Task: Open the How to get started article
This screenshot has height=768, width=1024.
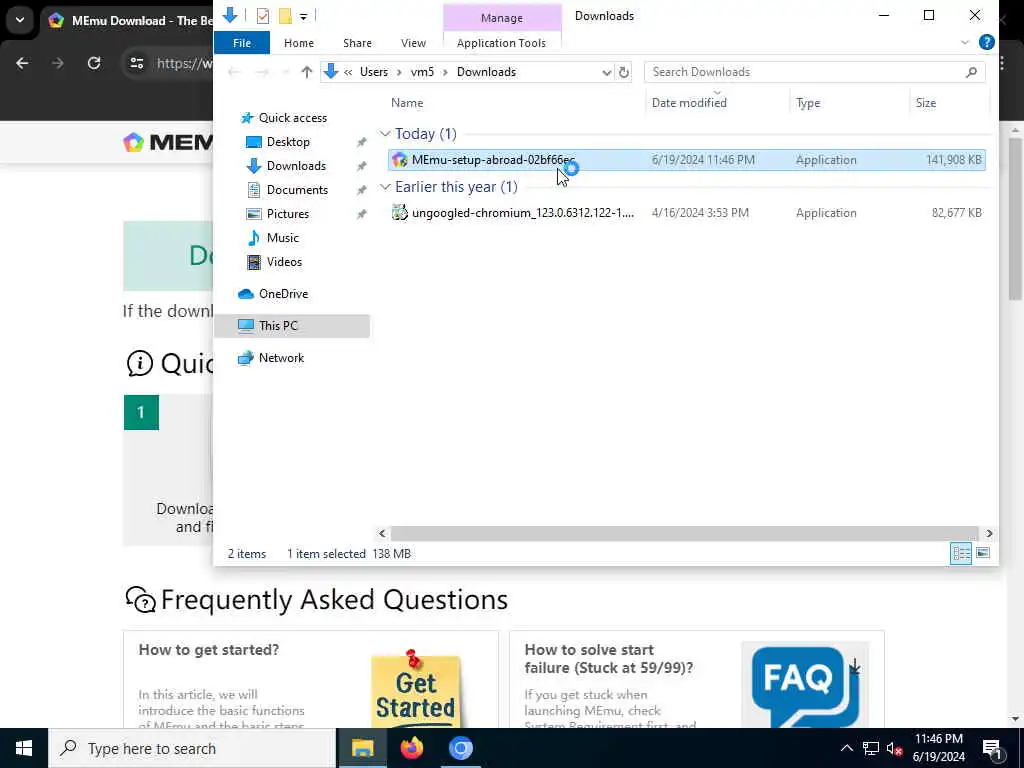Action: pos(208,650)
